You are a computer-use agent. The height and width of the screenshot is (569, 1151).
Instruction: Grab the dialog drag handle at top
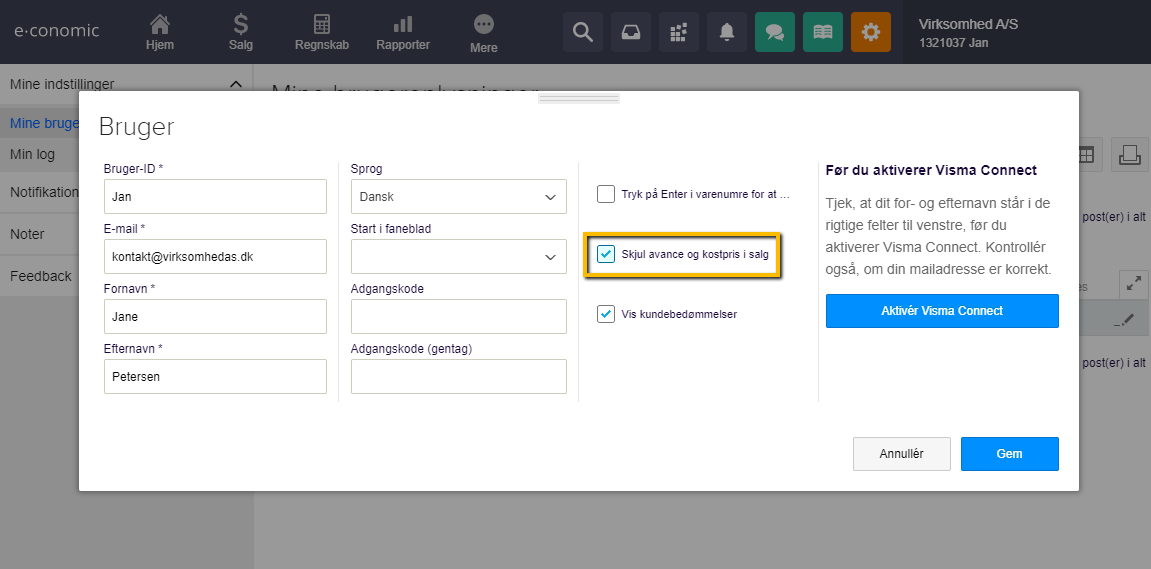[578, 98]
